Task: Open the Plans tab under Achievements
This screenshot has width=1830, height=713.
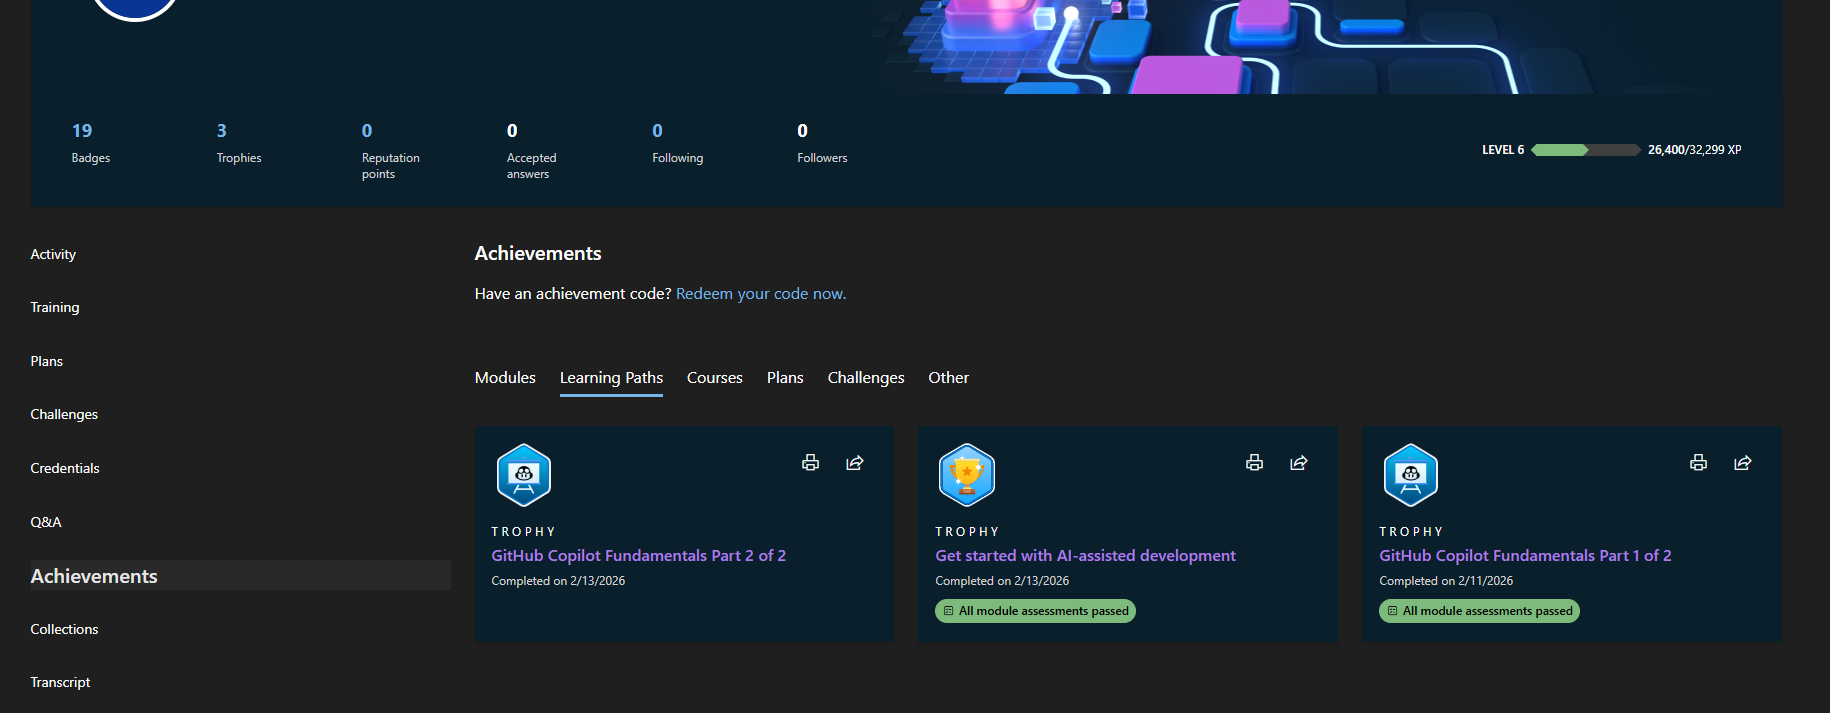Action: click(785, 378)
